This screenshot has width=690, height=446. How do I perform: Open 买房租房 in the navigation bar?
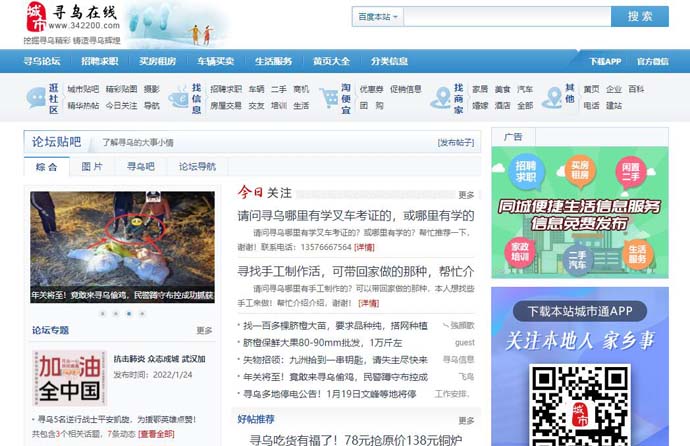(x=158, y=61)
